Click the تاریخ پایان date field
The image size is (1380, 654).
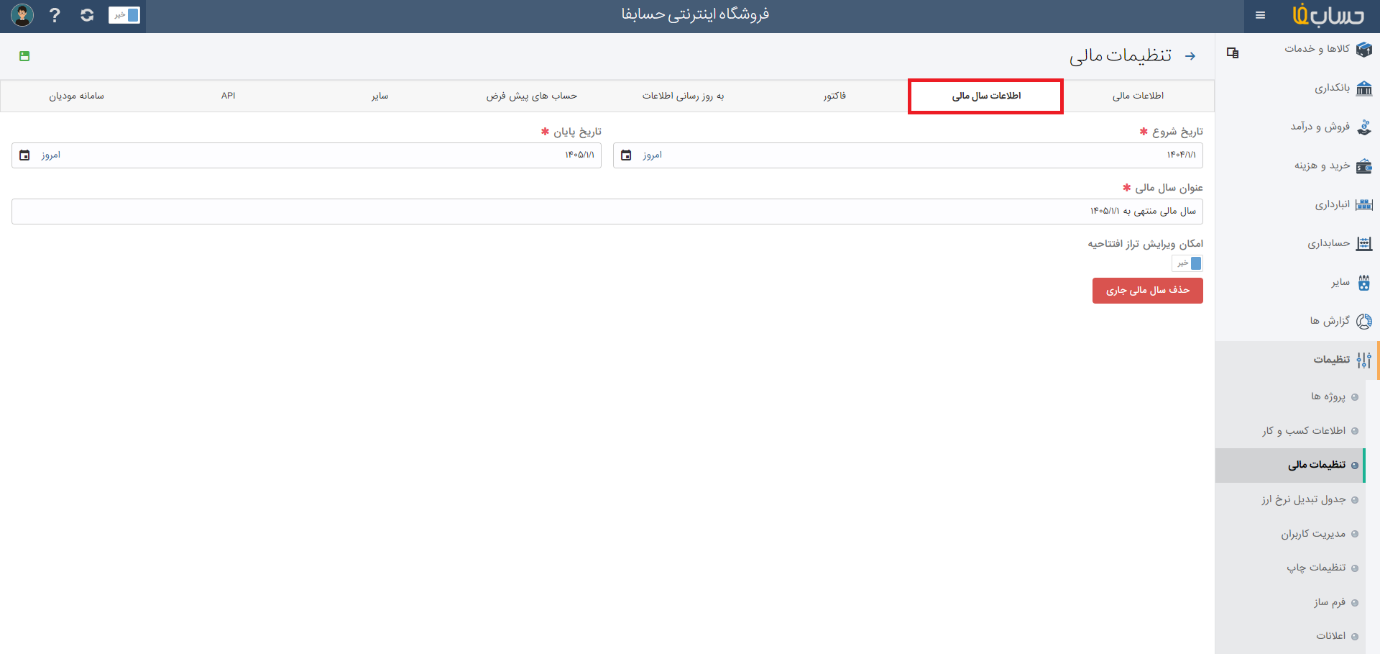click(x=306, y=155)
